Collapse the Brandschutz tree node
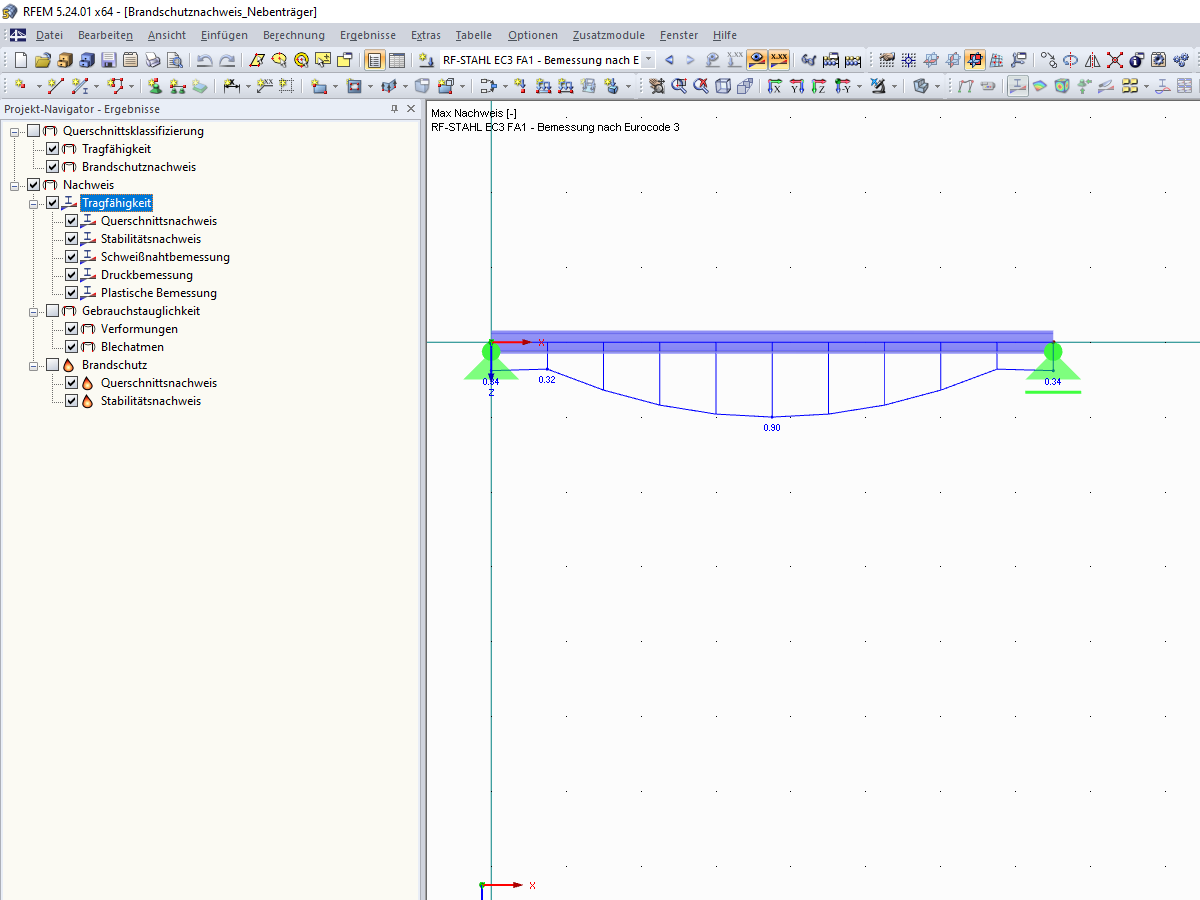1200x900 pixels. coord(34,365)
